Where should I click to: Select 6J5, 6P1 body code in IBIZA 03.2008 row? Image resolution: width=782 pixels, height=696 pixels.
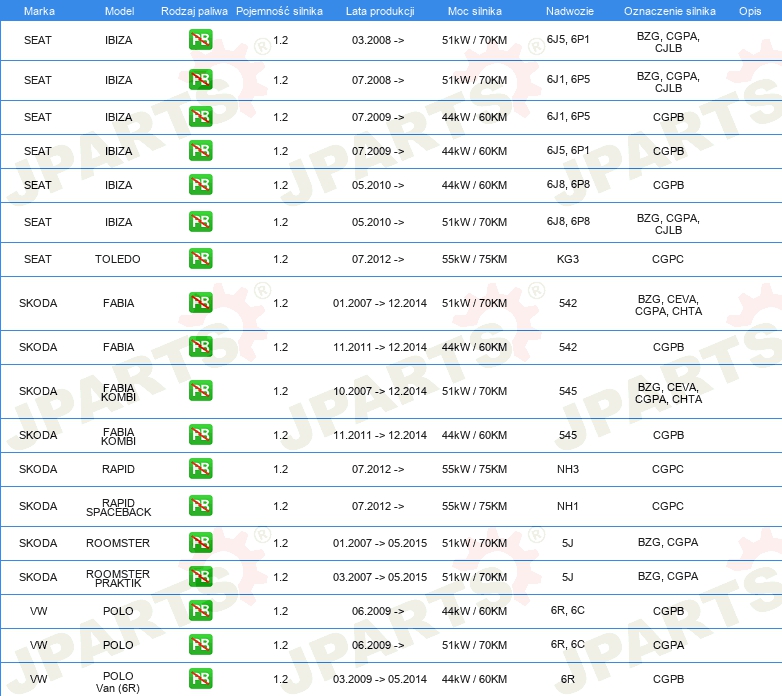click(x=568, y=39)
